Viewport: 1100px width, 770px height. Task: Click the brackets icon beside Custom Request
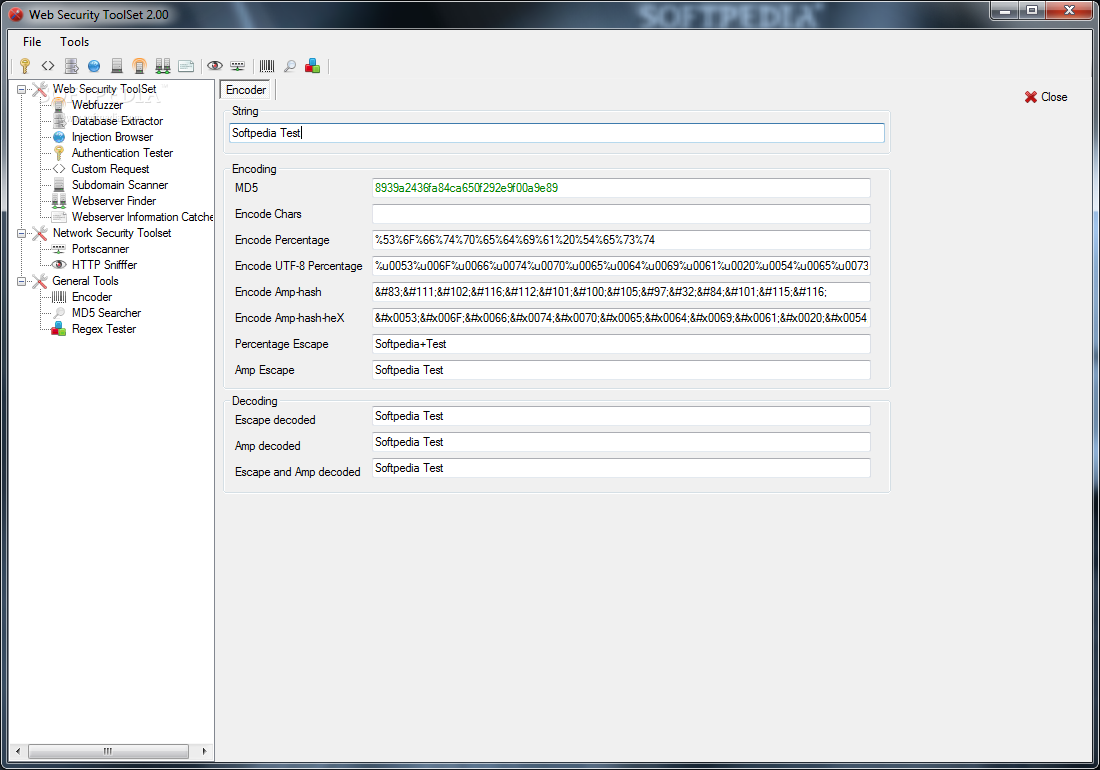60,169
